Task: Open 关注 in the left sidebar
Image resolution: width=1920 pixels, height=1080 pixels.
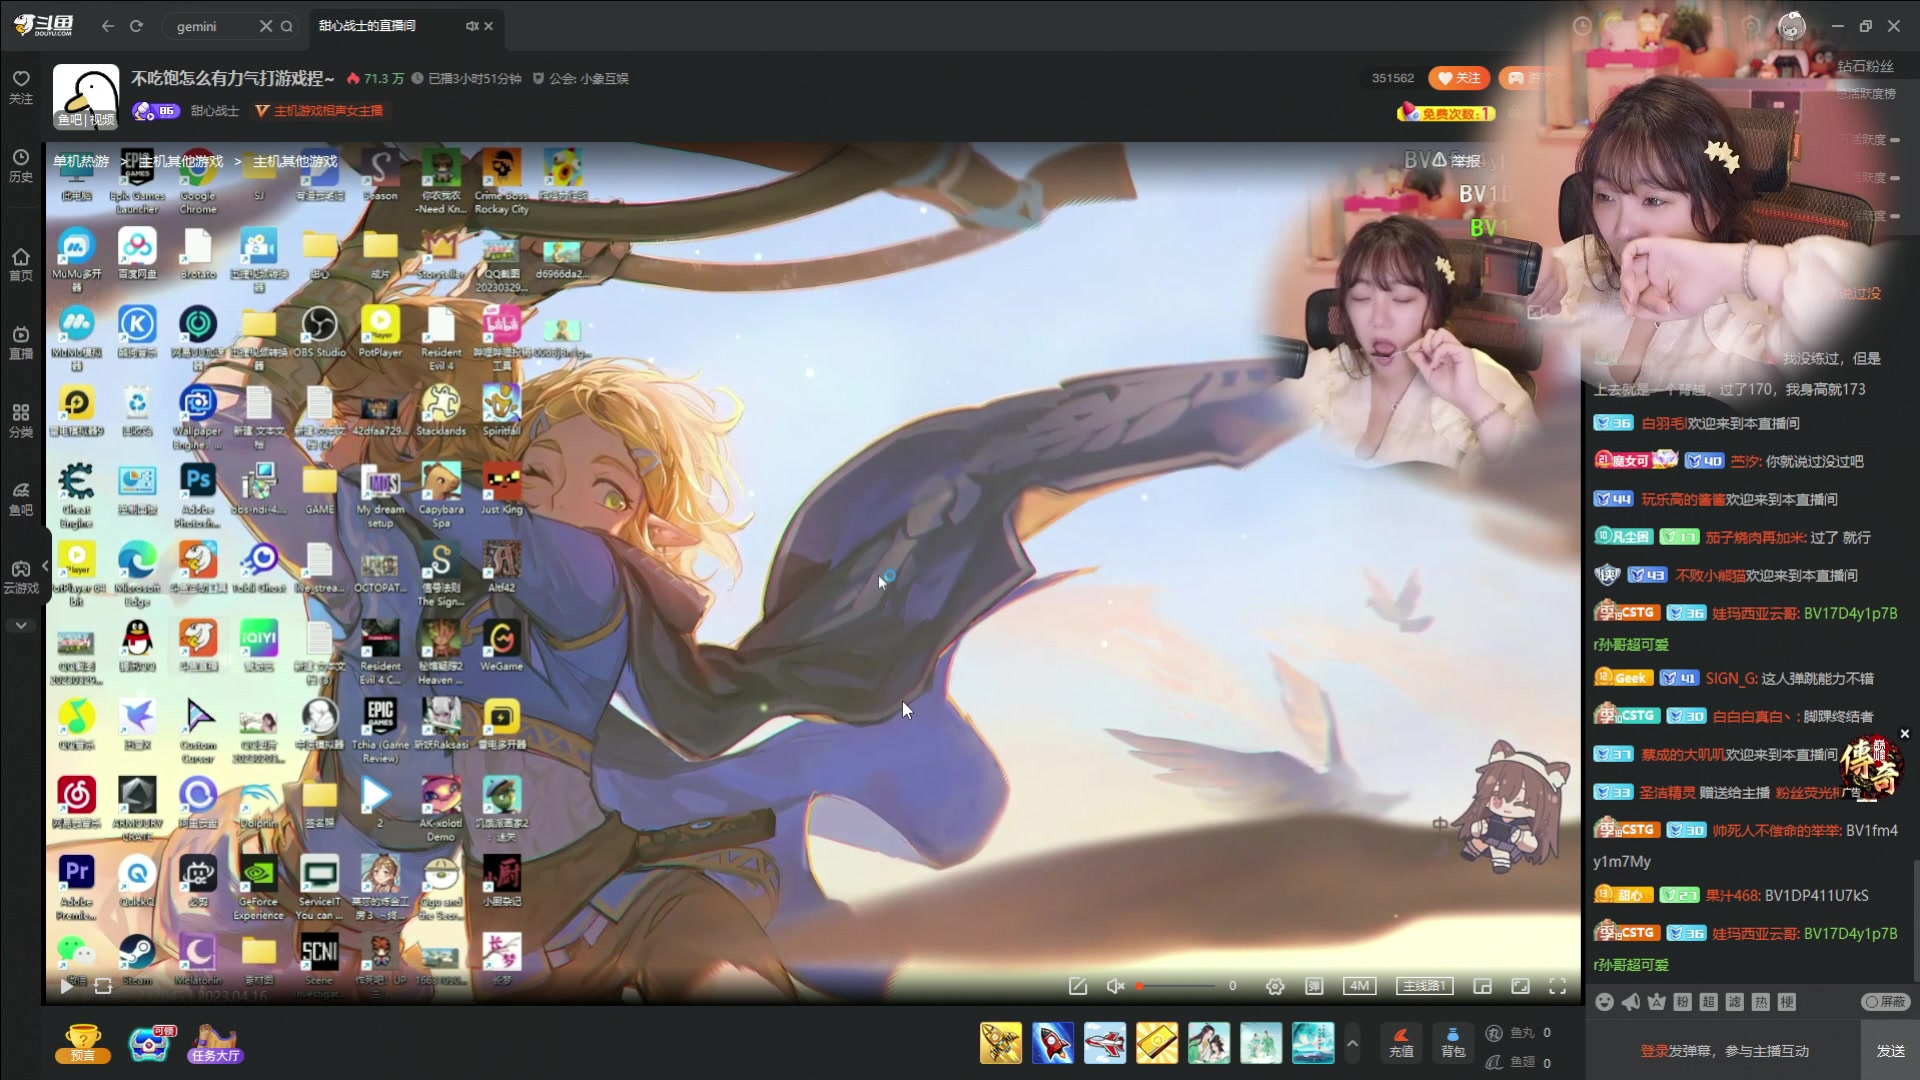Action: coord(21,87)
